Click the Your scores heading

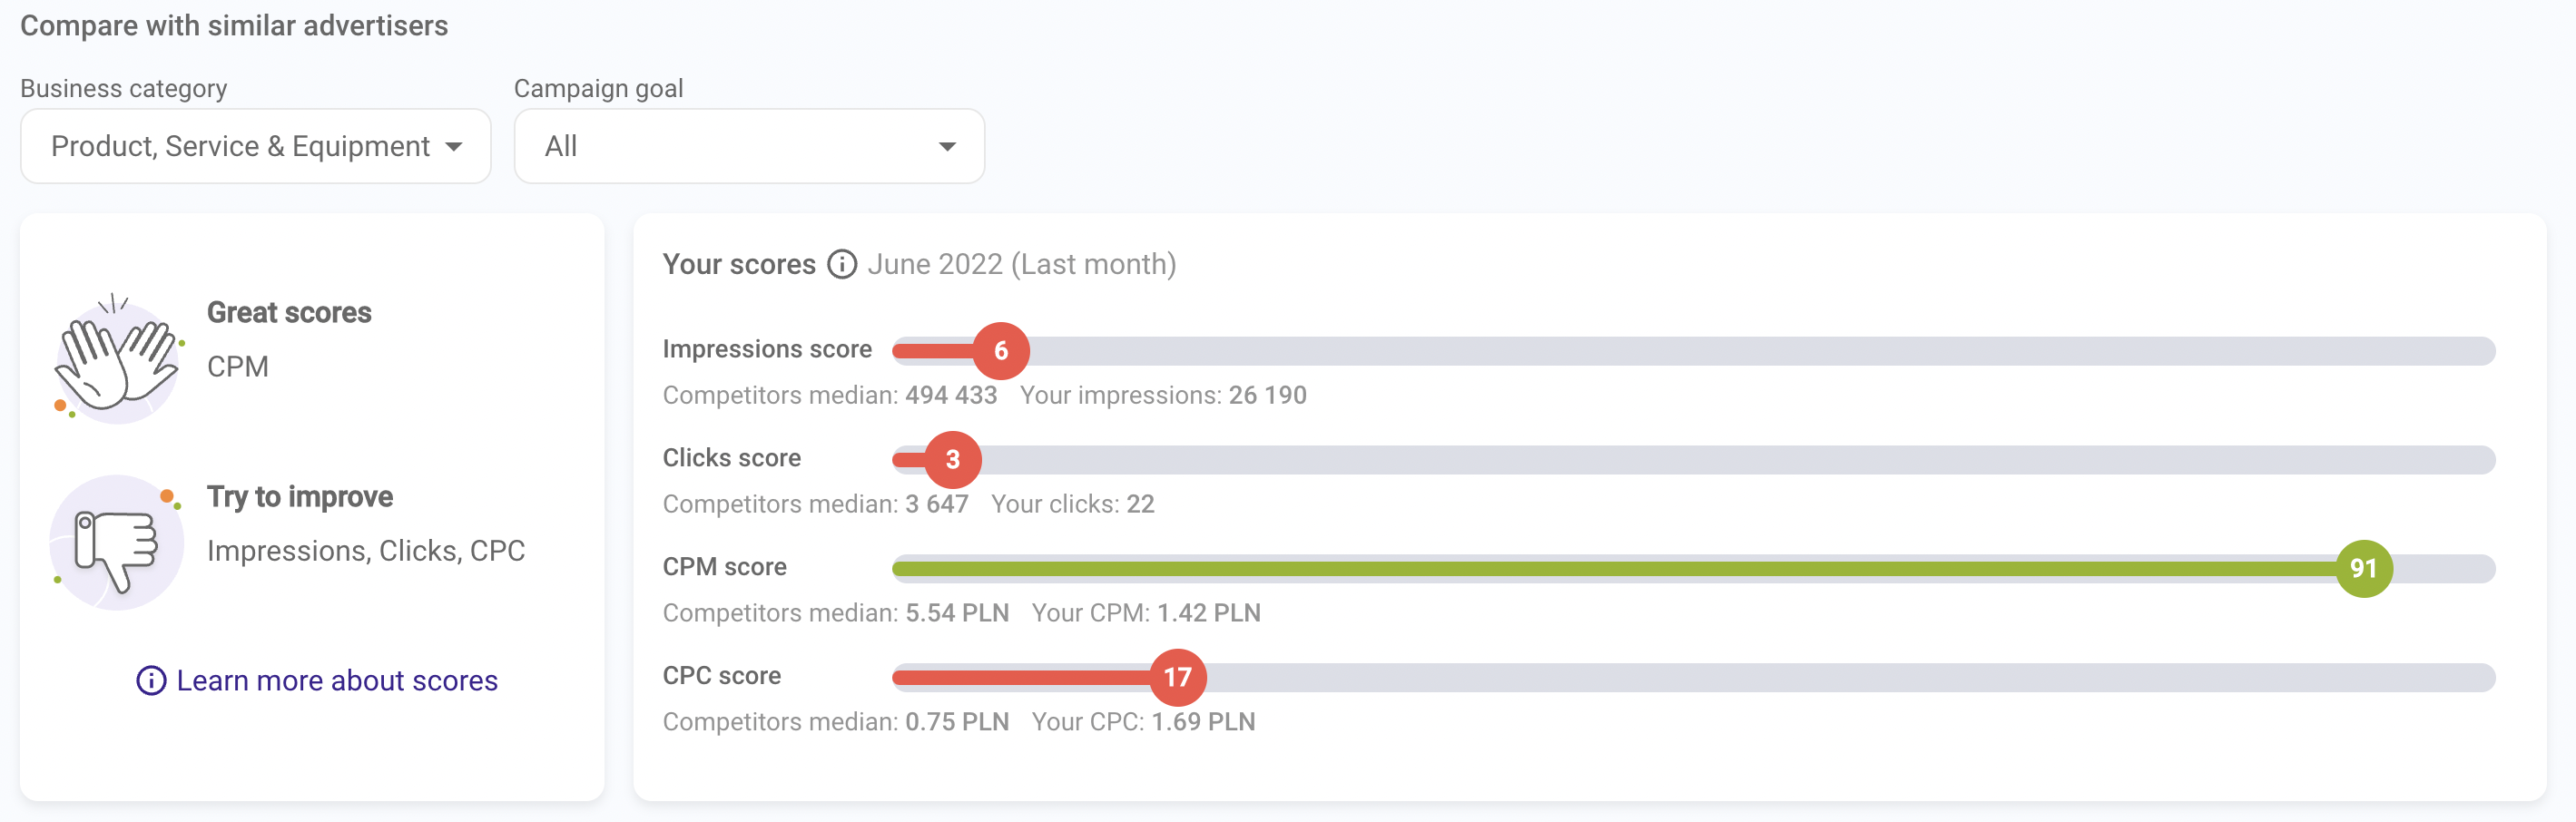[739, 264]
